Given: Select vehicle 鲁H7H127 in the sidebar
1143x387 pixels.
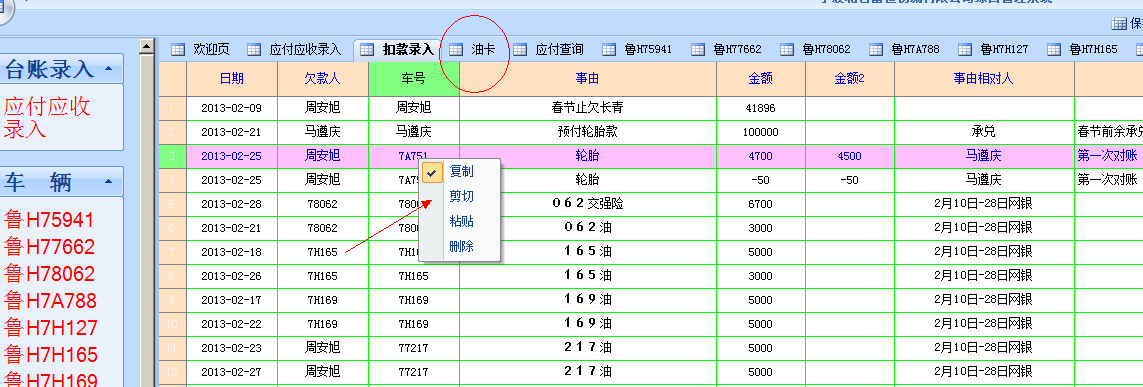Looking at the screenshot, I should 51,328.
